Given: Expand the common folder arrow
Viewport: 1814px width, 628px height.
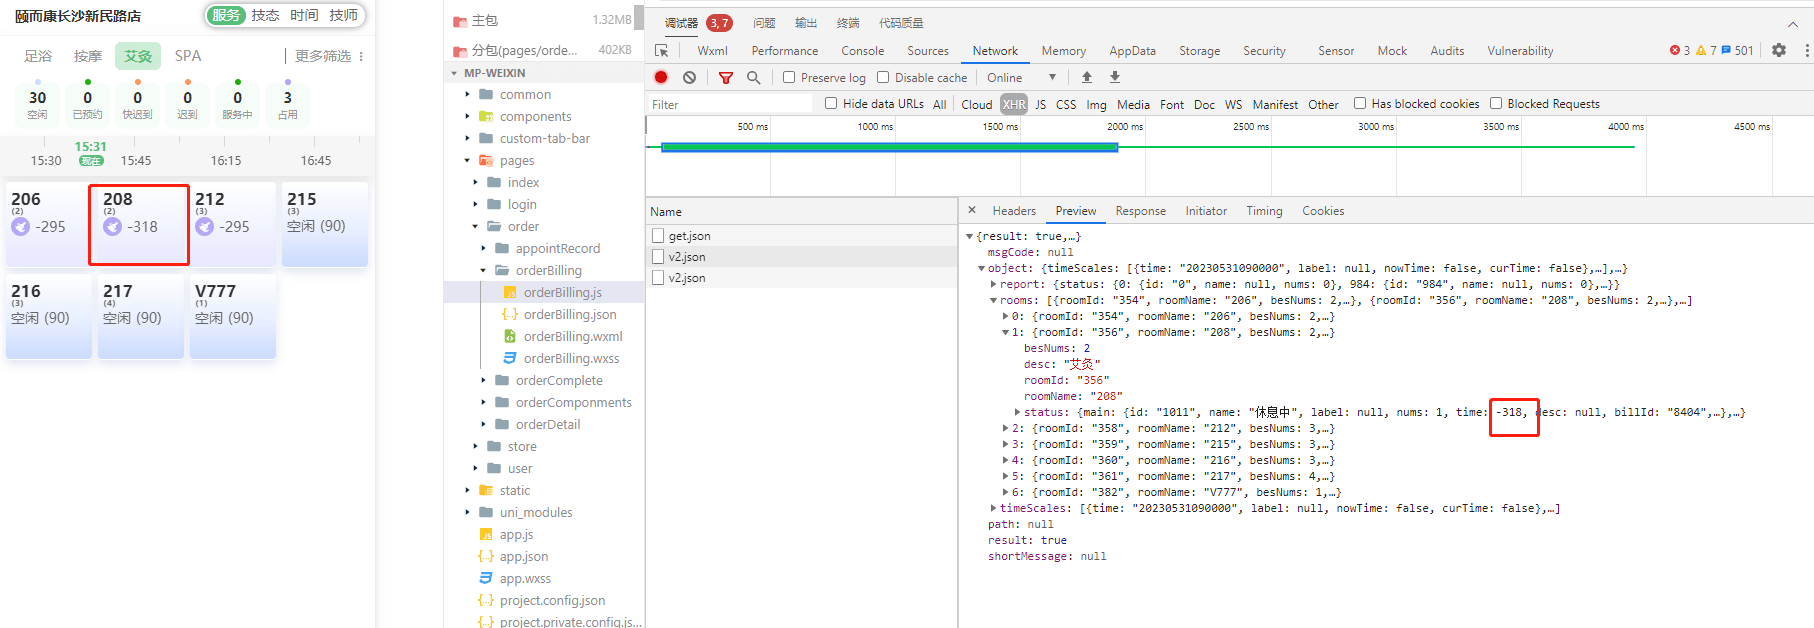Looking at the screenshot, I should coord(467,94).
